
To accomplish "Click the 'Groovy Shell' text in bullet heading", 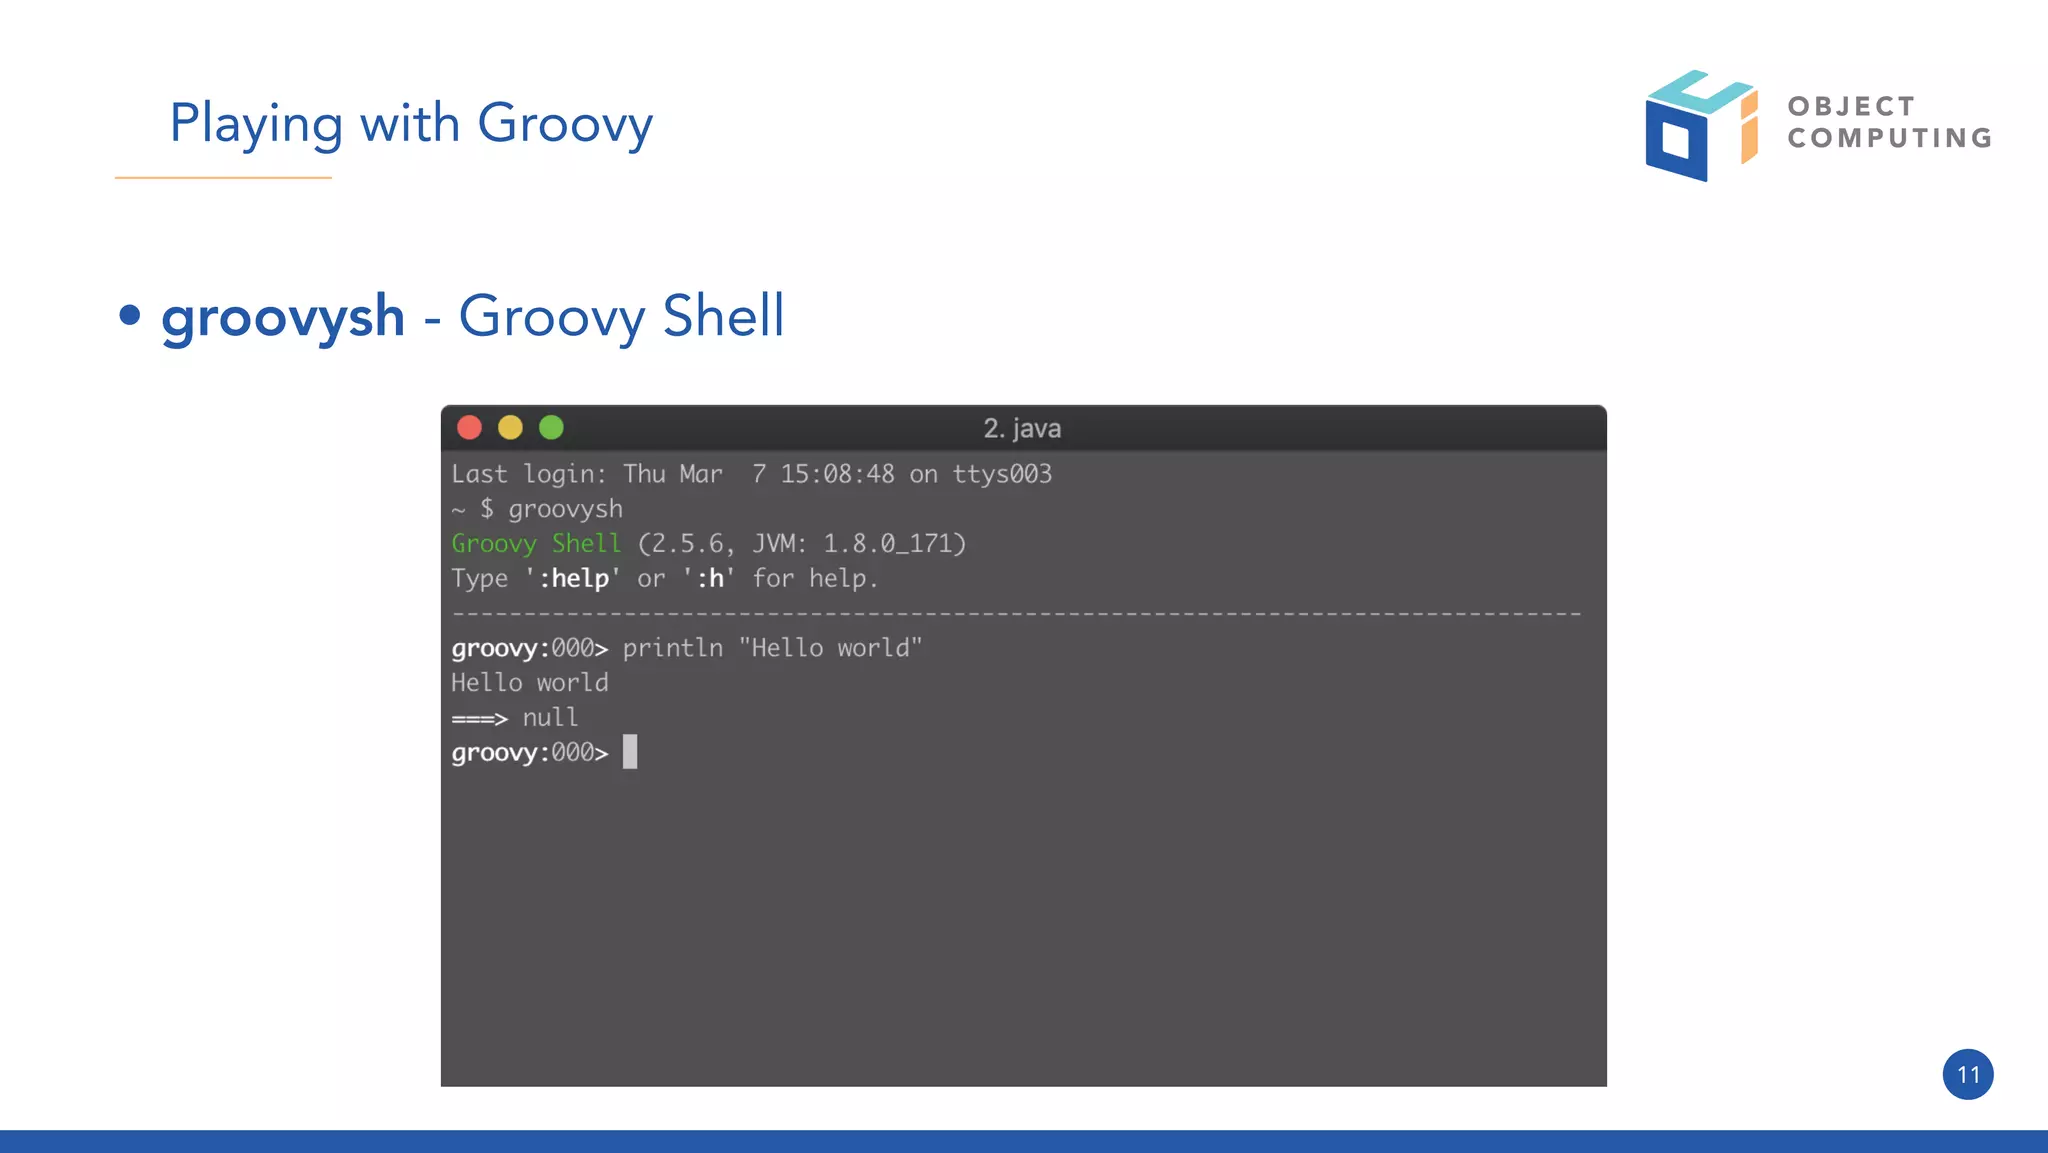I will coord(621,317).
